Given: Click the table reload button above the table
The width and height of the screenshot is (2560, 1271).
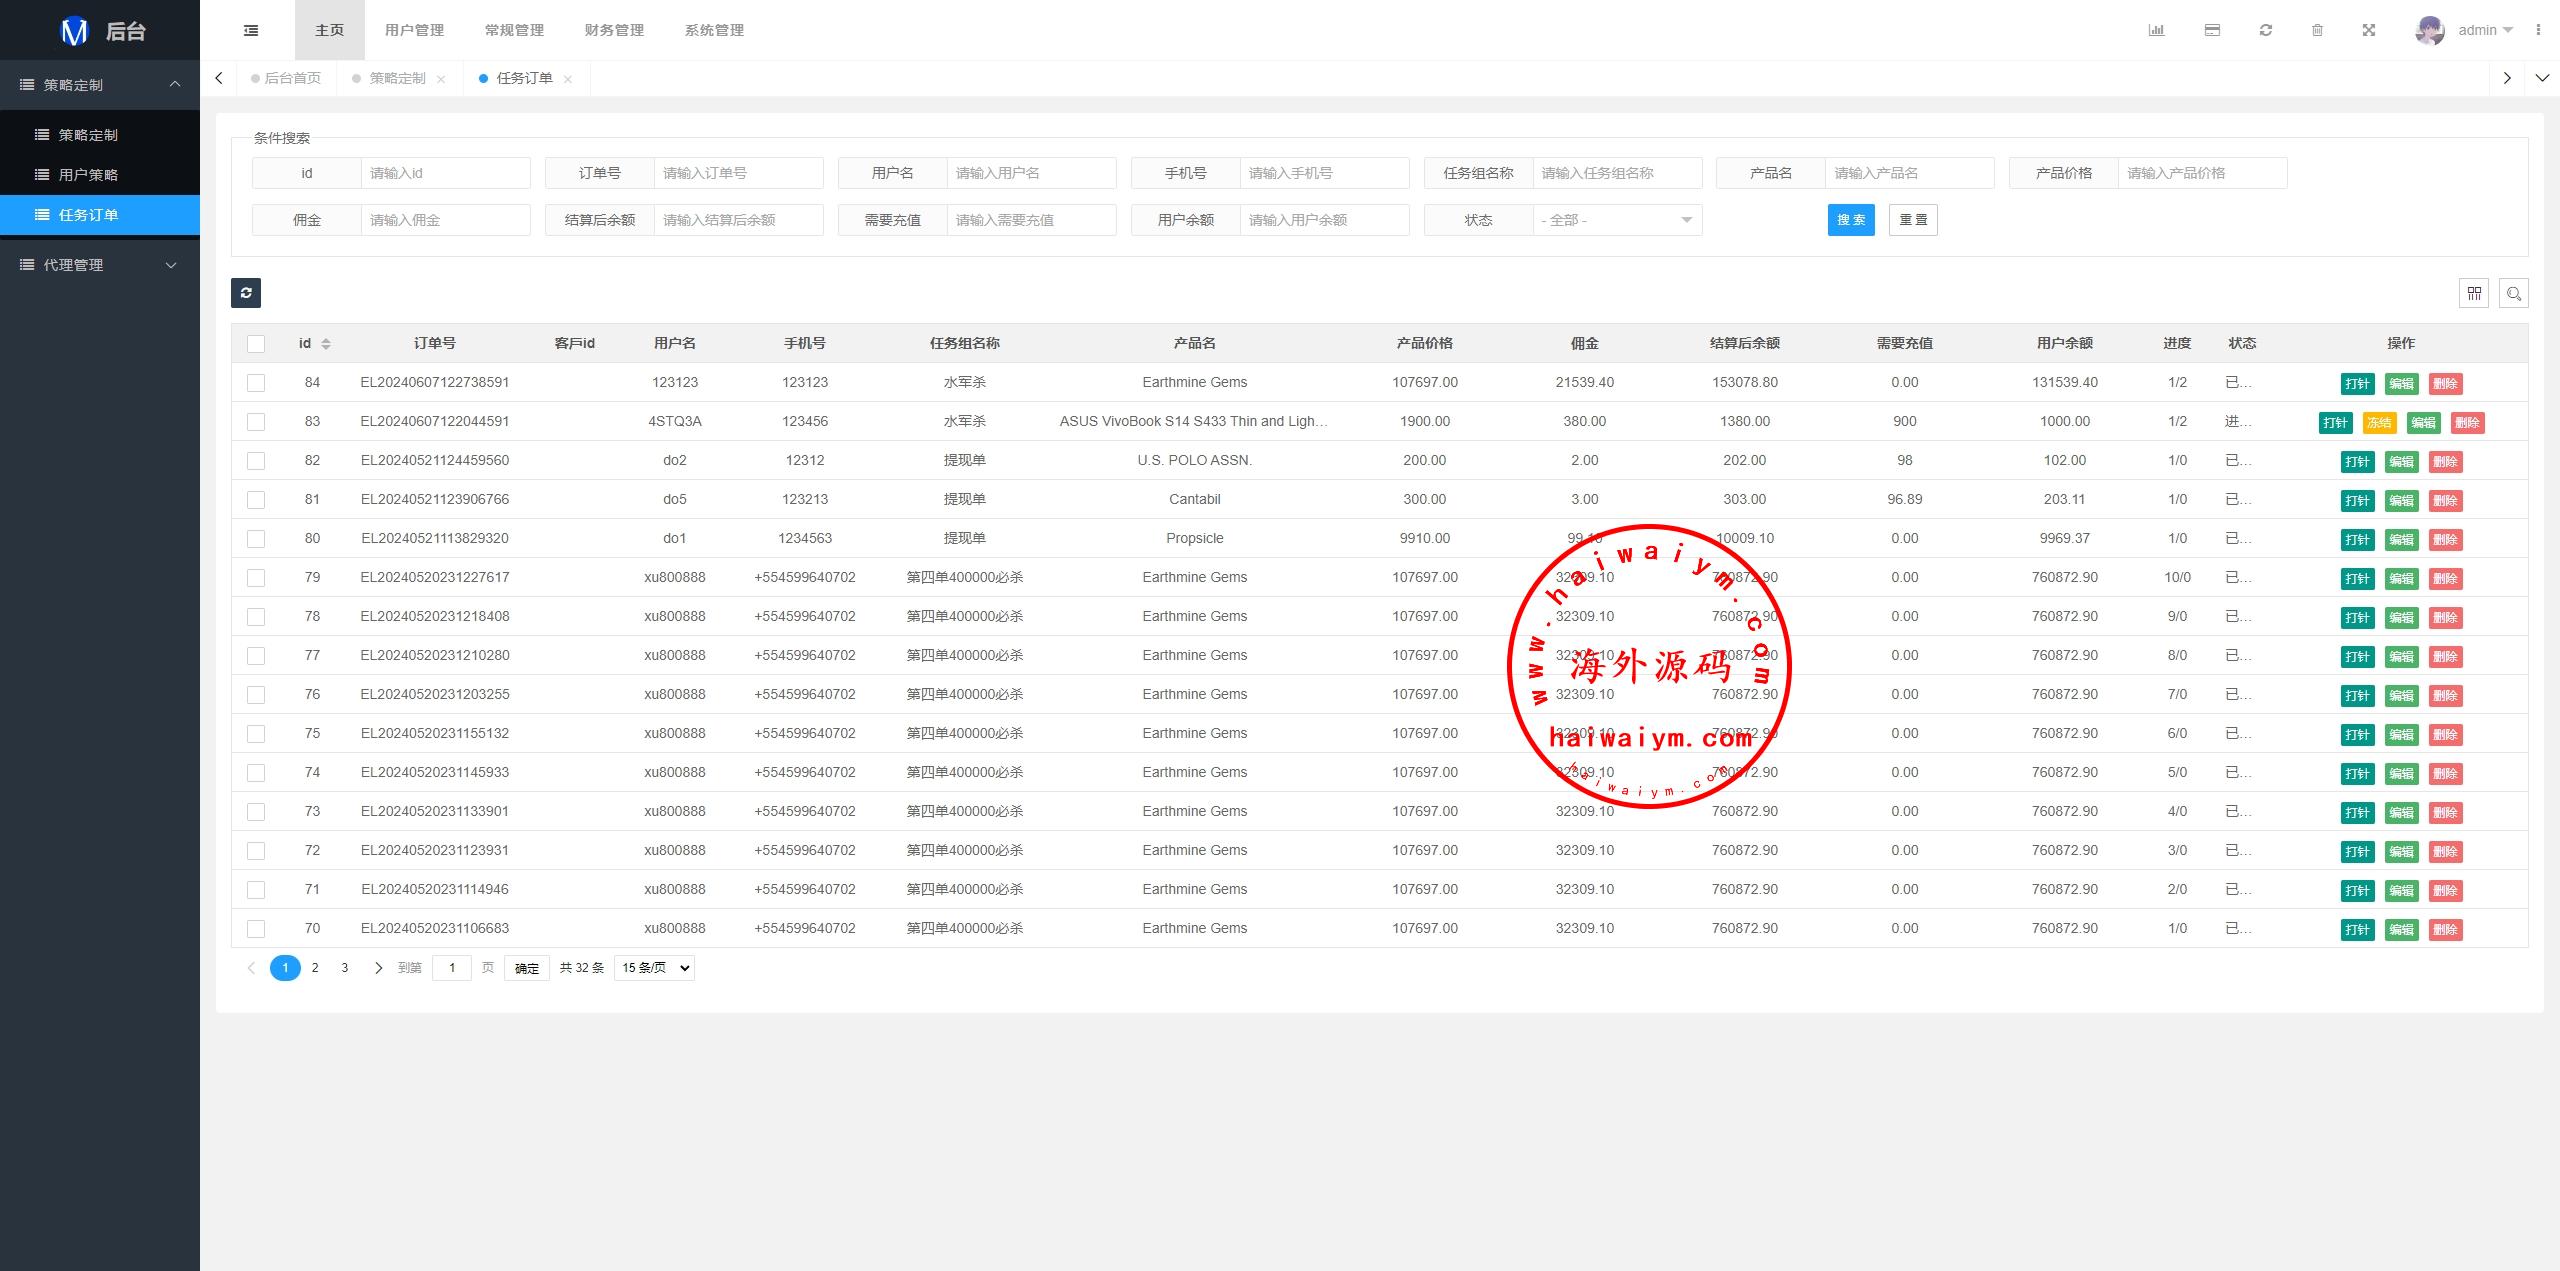Looking at the screenshot, I should click(246, 292).
